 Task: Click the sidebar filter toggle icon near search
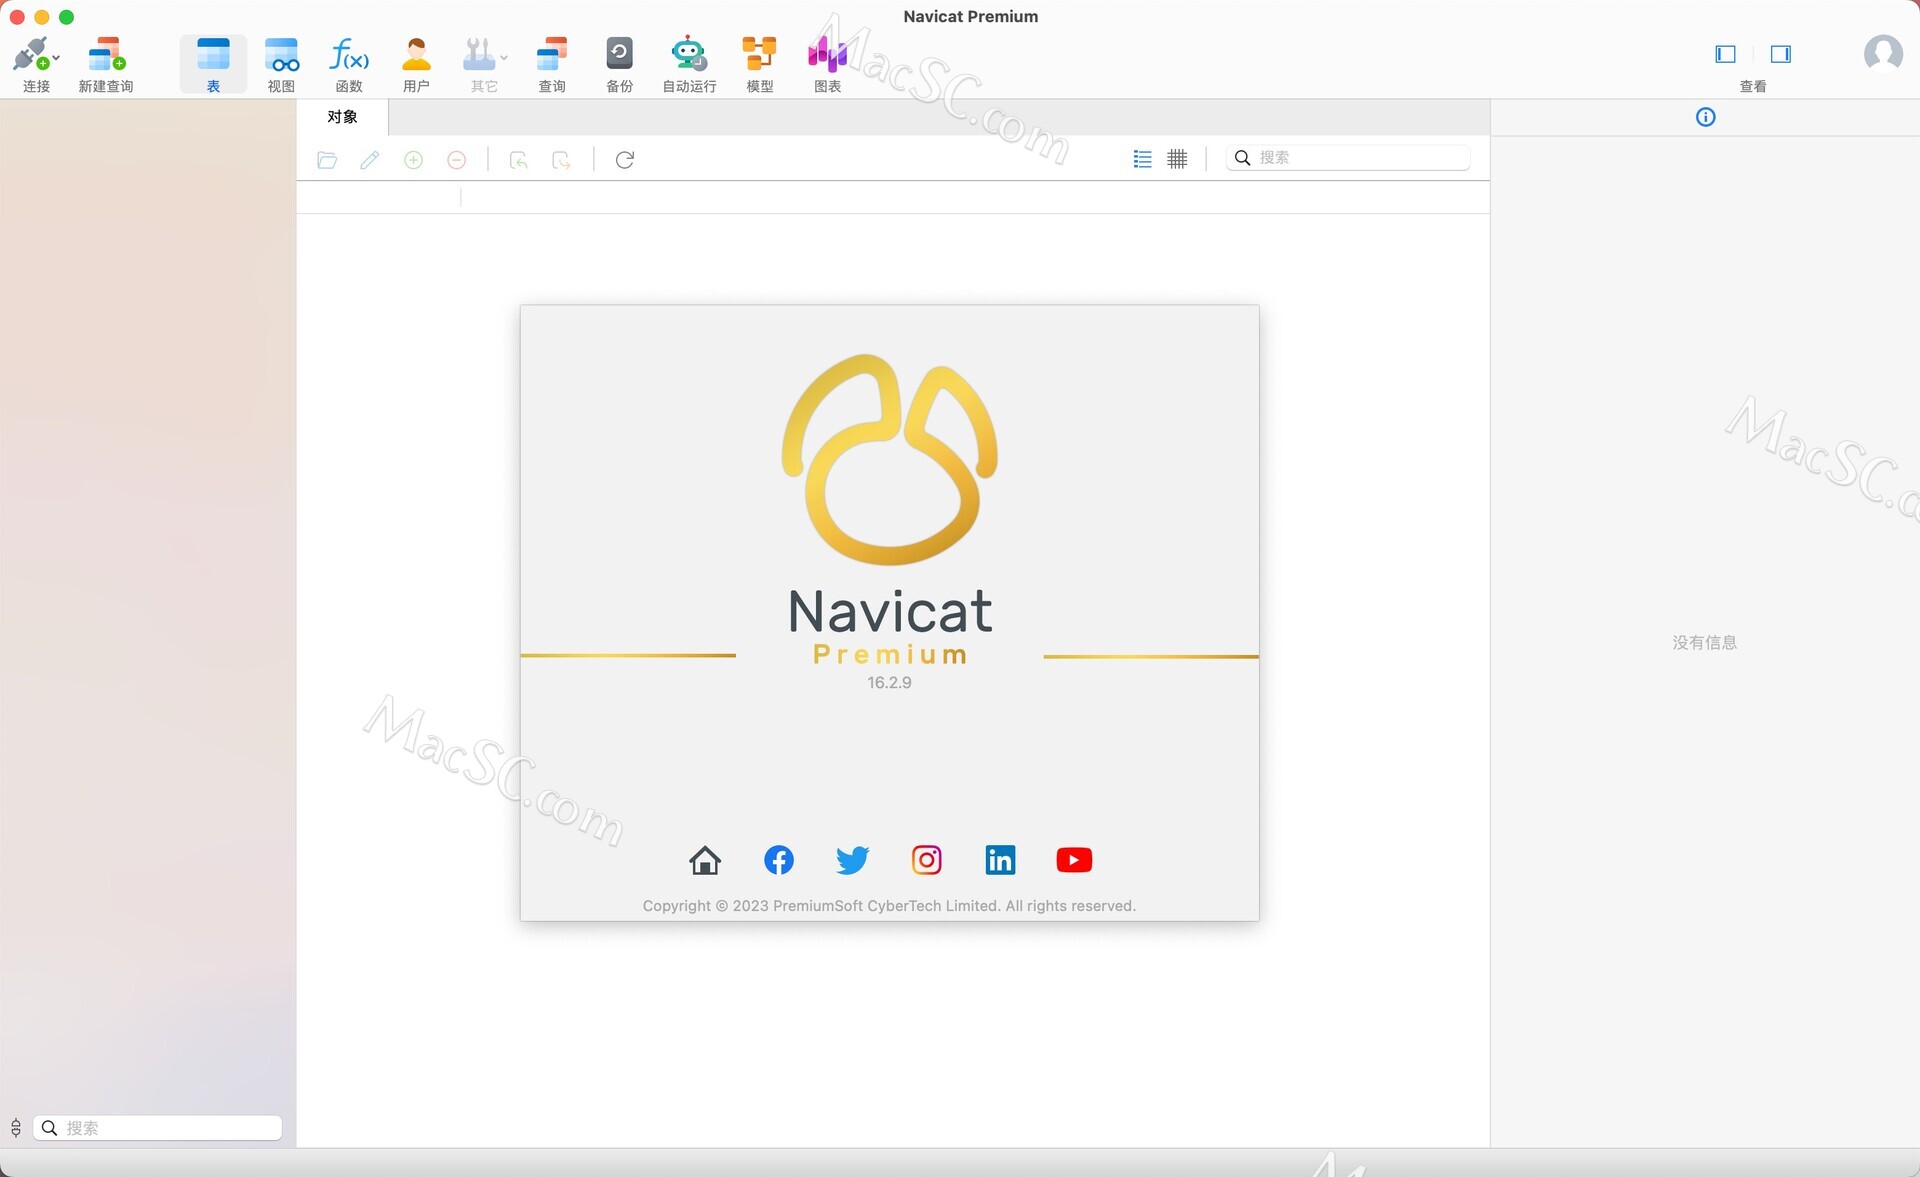point(16,1128)
